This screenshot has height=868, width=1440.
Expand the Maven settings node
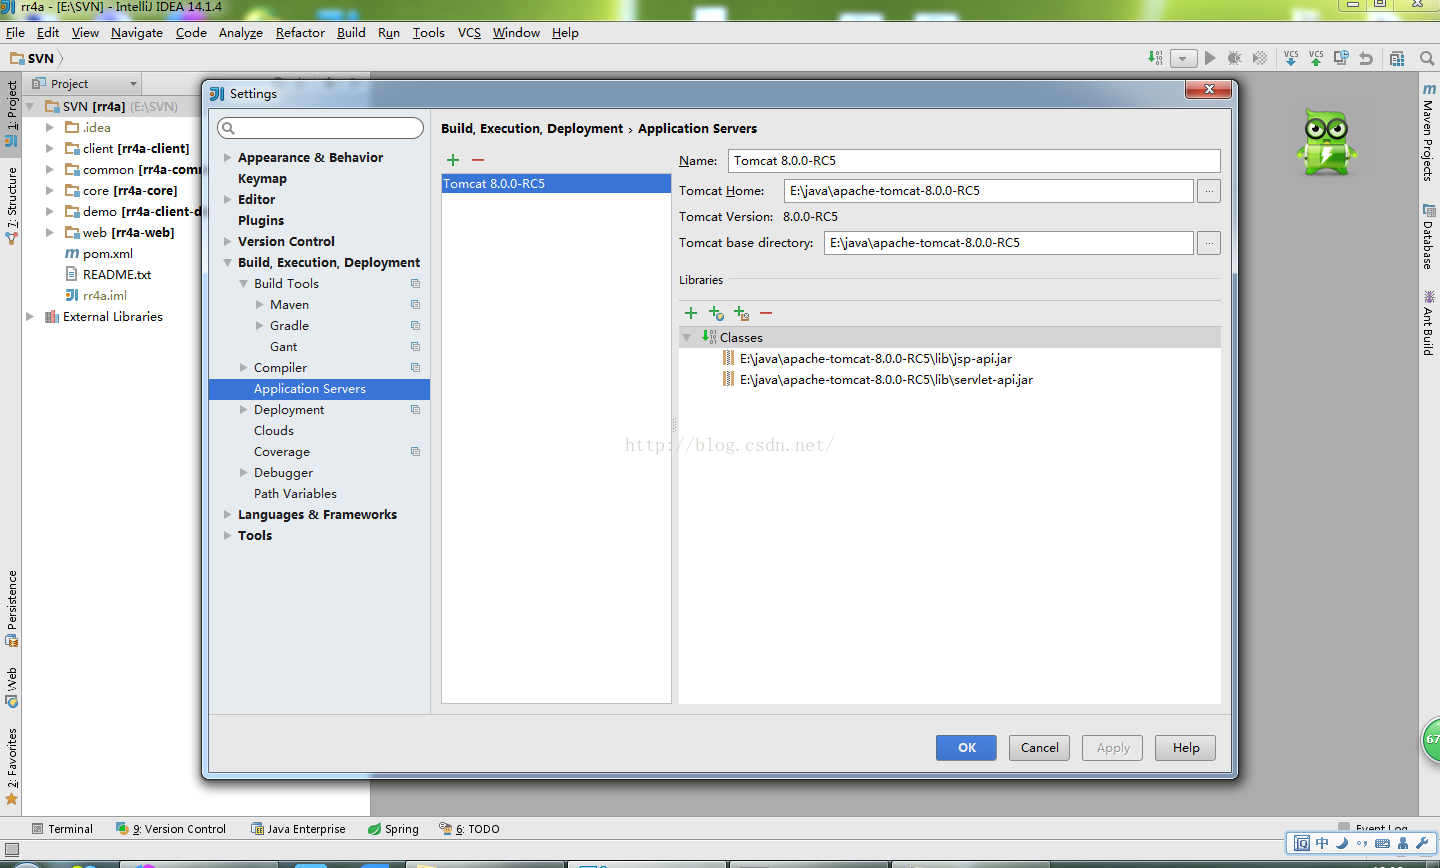(260, 305)
